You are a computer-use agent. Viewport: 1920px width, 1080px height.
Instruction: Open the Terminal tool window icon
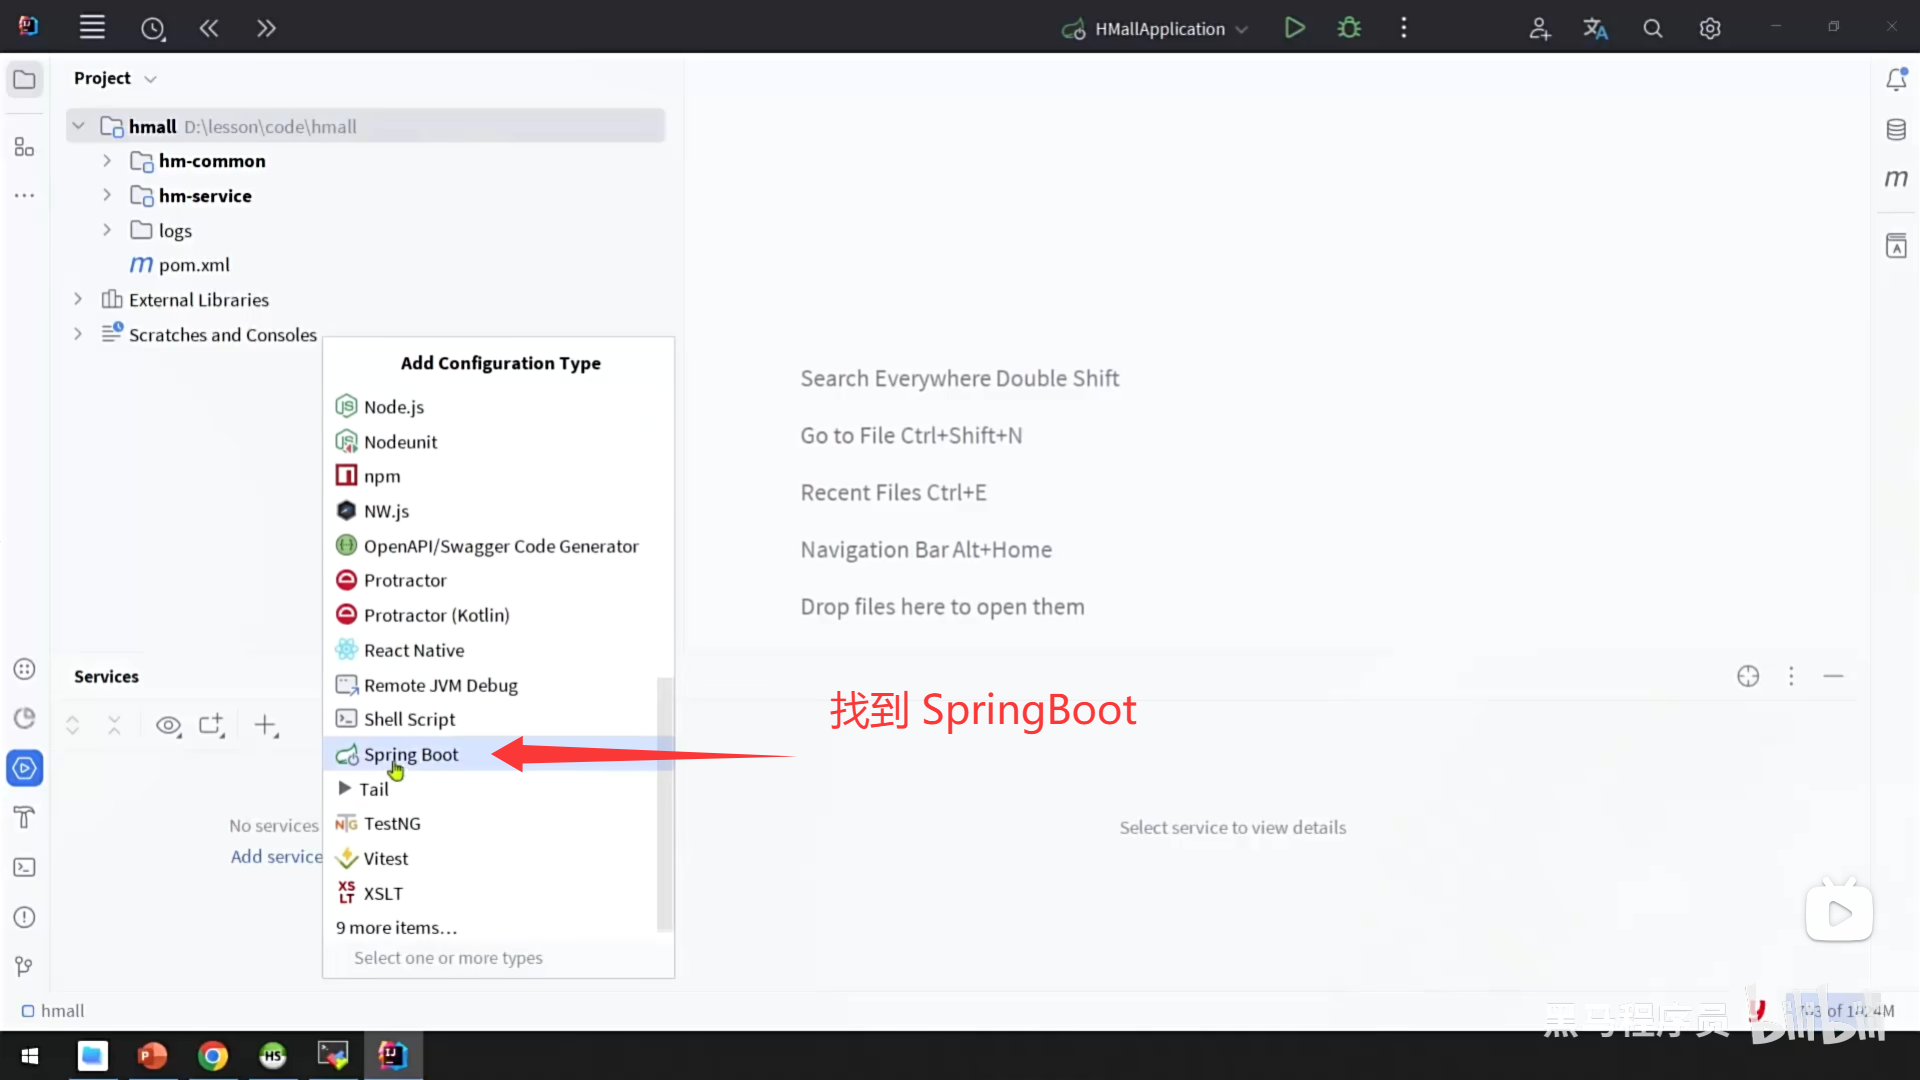(x=24, y=867)
